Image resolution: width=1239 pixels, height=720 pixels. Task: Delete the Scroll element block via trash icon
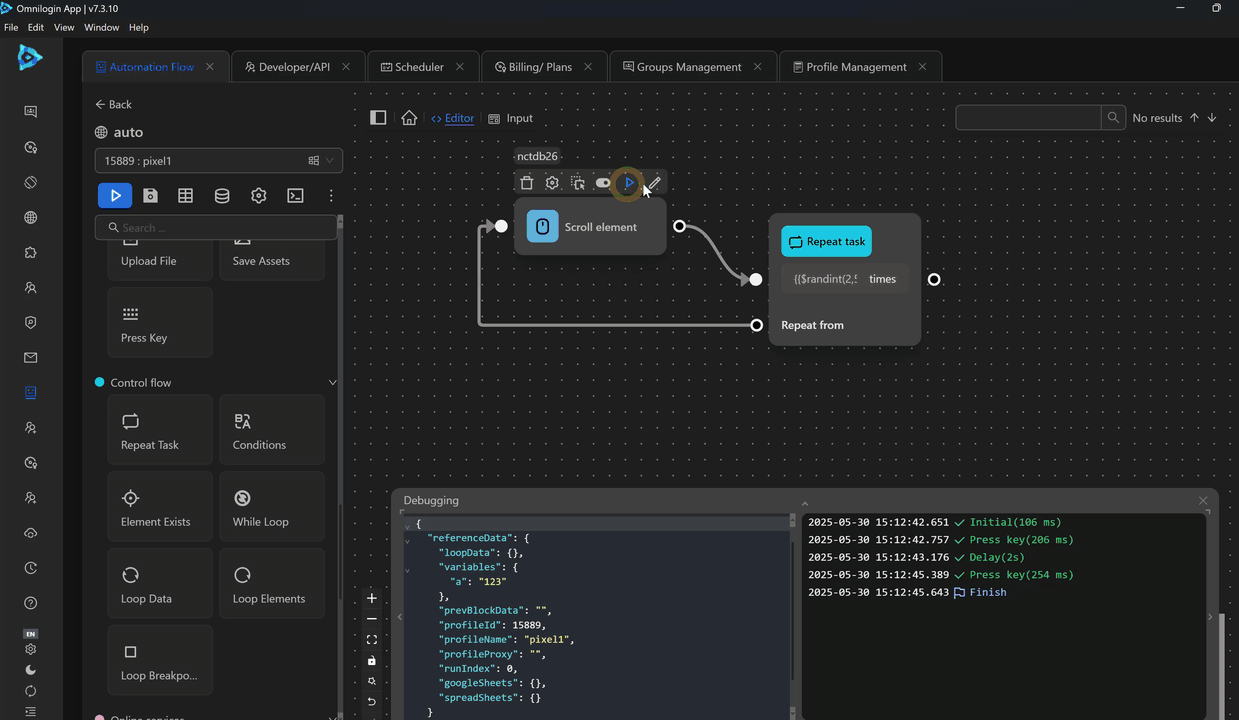[527, 183]
